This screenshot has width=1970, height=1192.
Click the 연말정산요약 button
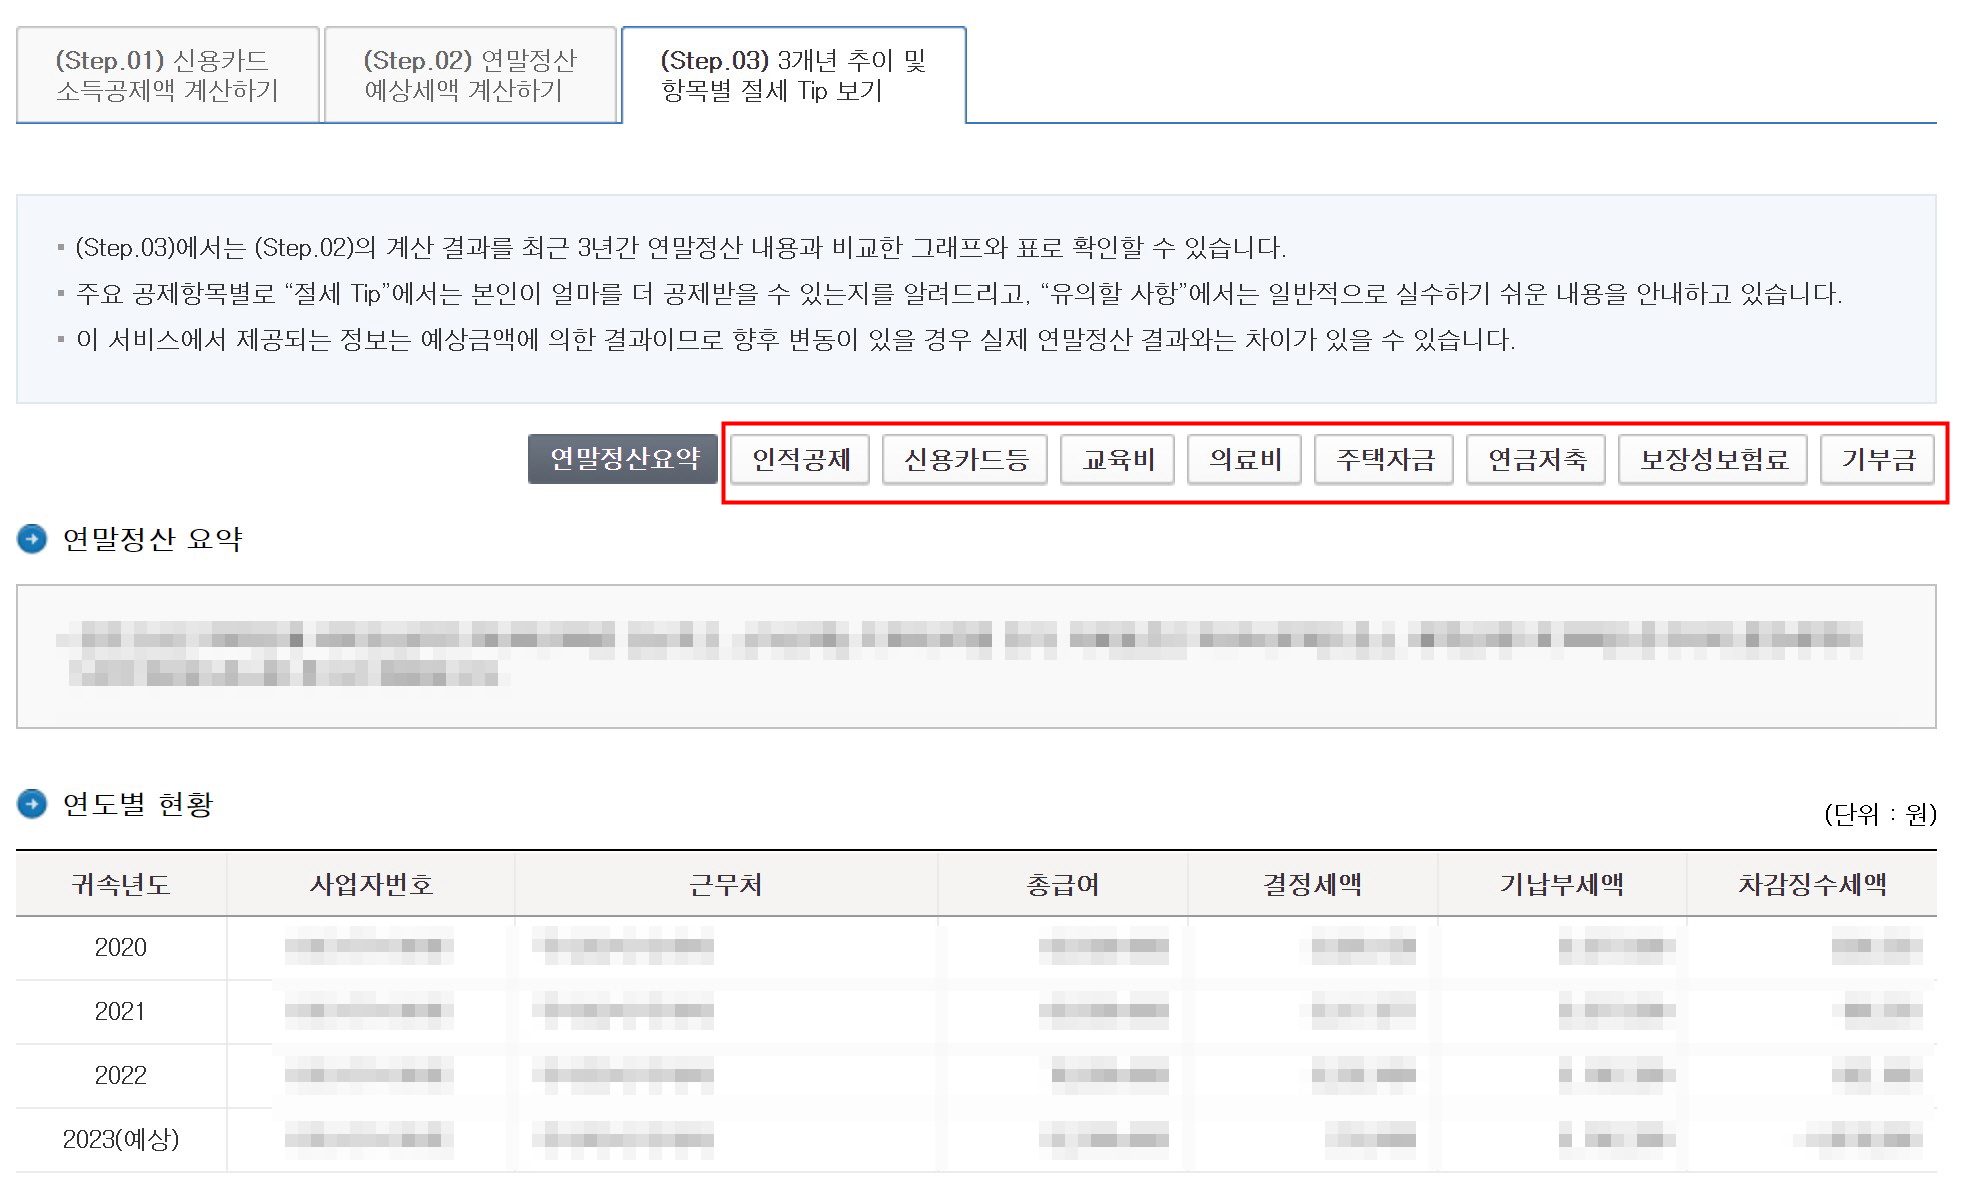coord(623,459)
